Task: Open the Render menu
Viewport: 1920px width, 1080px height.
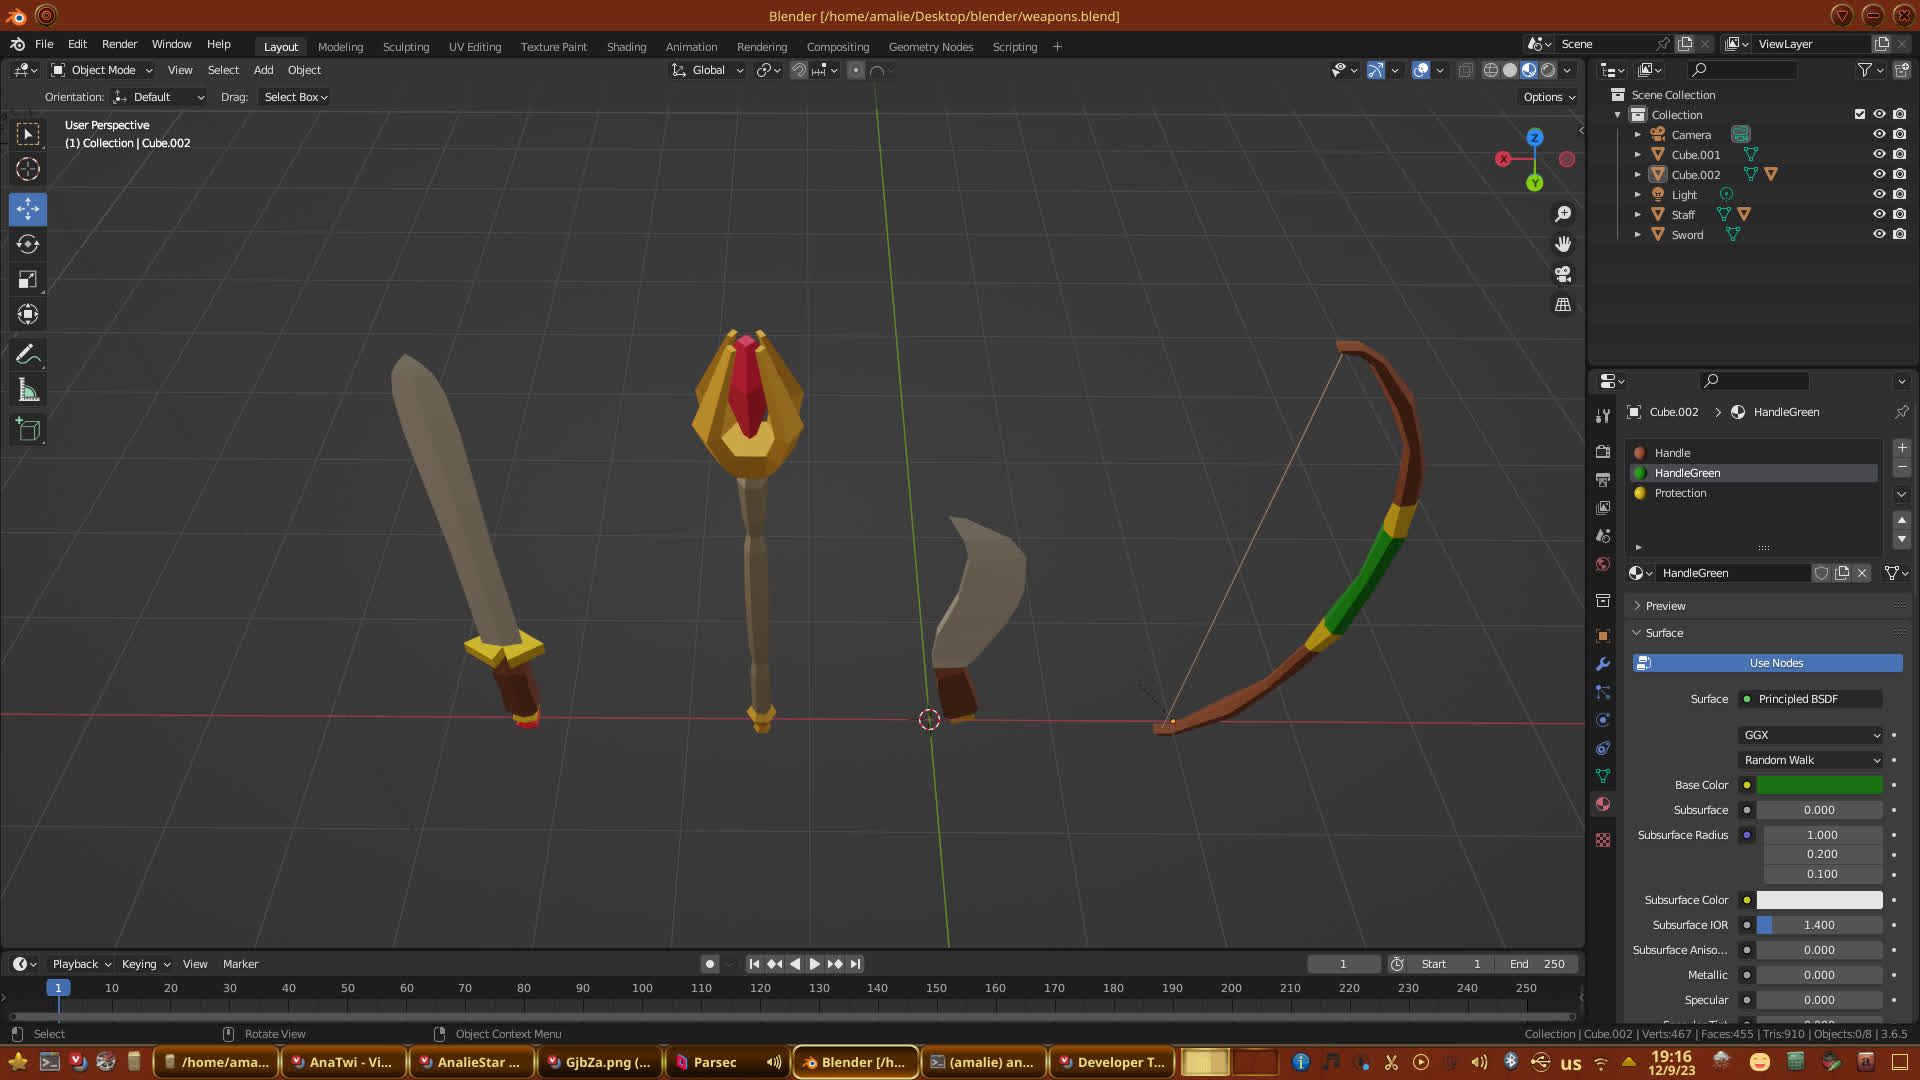Action: (x=119, y=44)
